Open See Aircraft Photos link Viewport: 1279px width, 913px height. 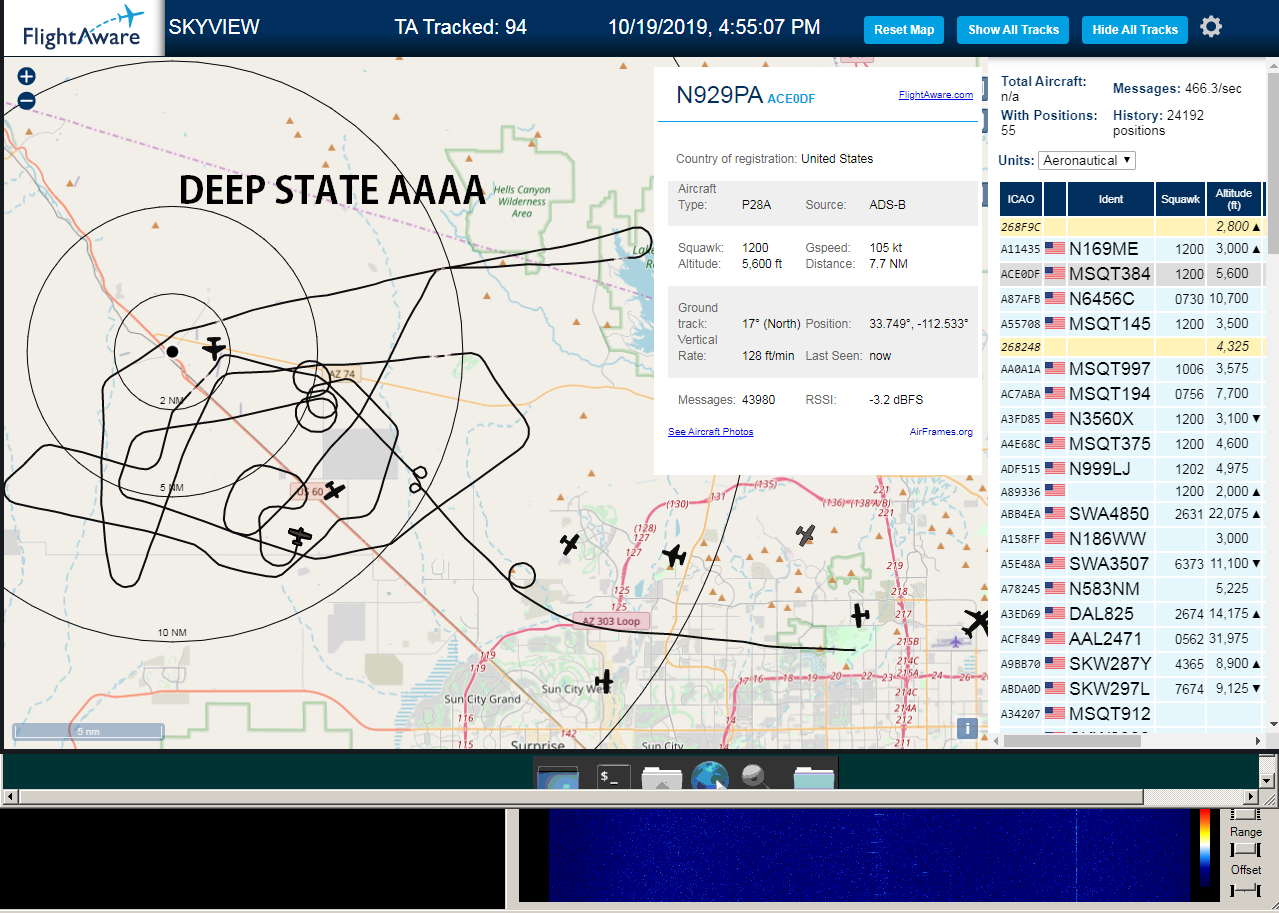tap(710, 432)
